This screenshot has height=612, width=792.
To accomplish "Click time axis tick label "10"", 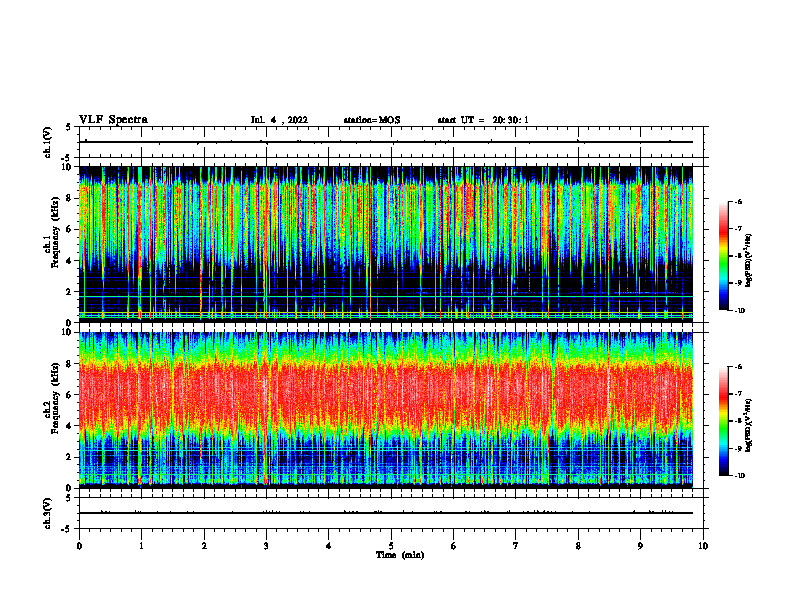I will coord(703,546).
